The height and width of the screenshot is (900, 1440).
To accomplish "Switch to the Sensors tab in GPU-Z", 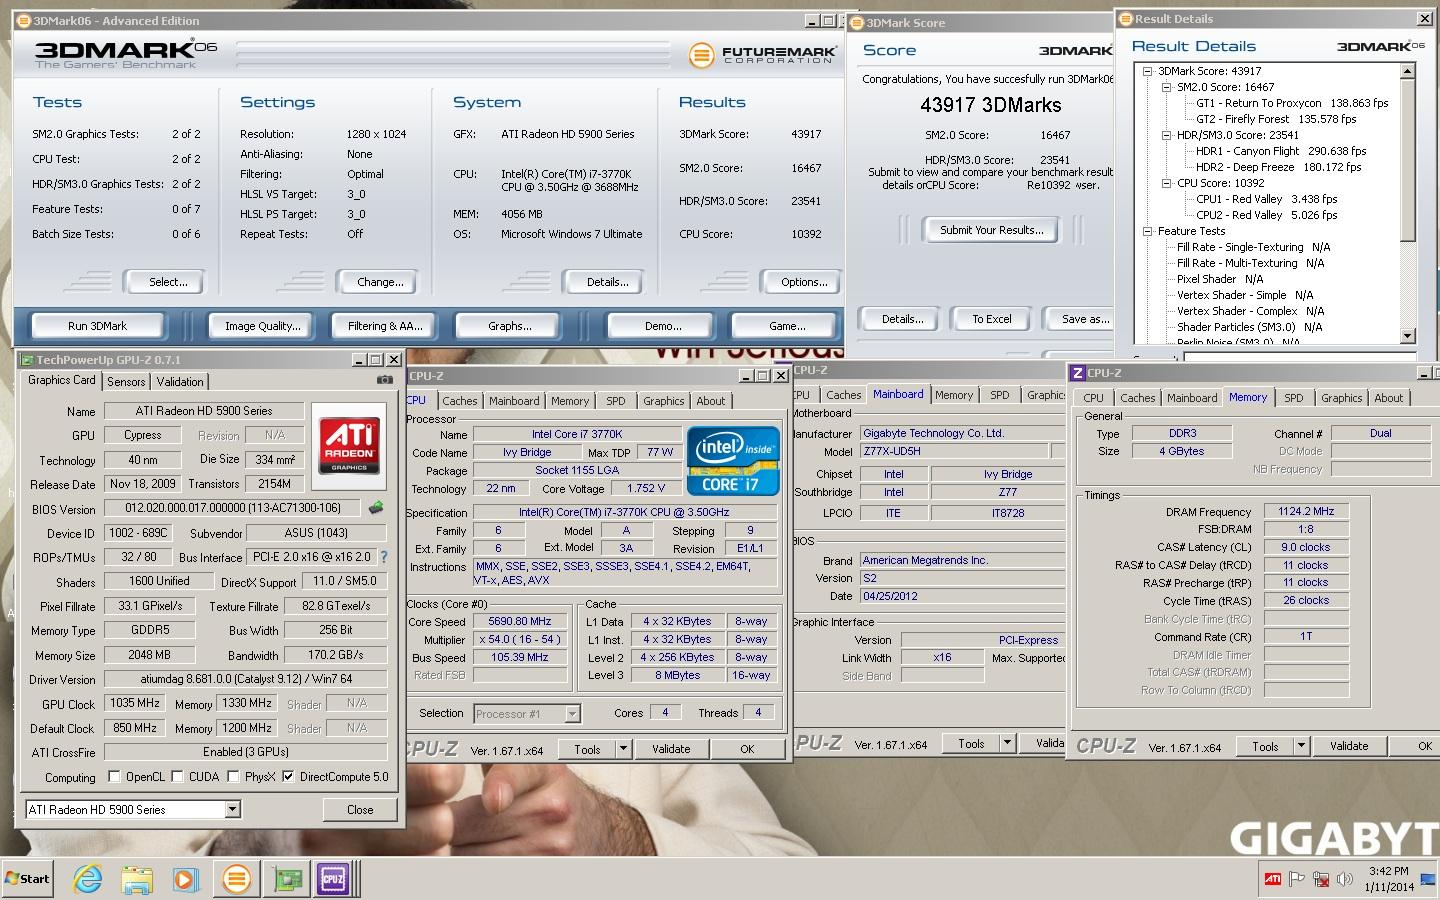I will [x=126, y=381].
